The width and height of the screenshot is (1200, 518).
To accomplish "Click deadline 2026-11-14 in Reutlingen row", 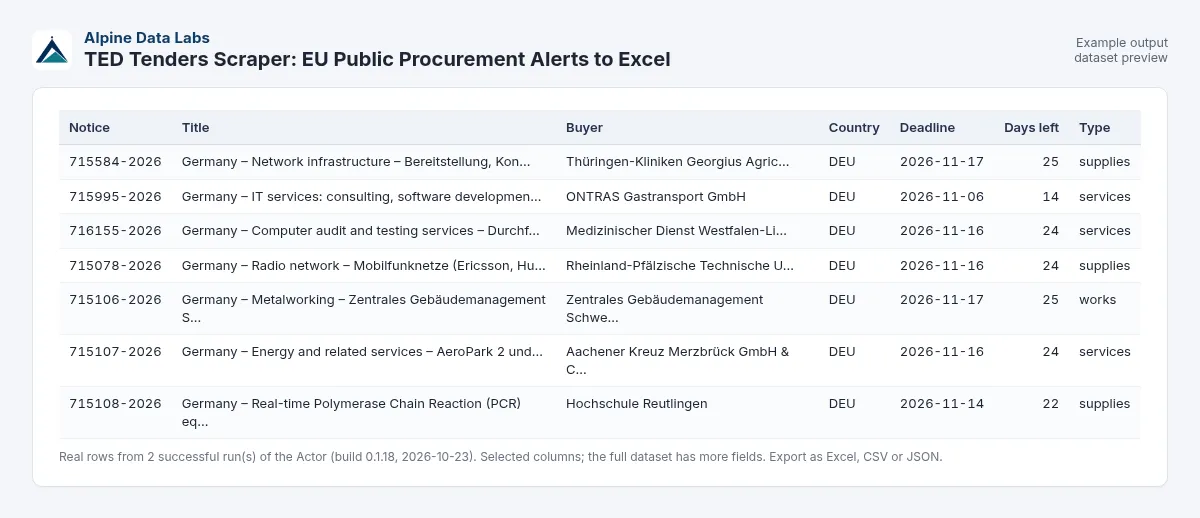I will [942, 404].
